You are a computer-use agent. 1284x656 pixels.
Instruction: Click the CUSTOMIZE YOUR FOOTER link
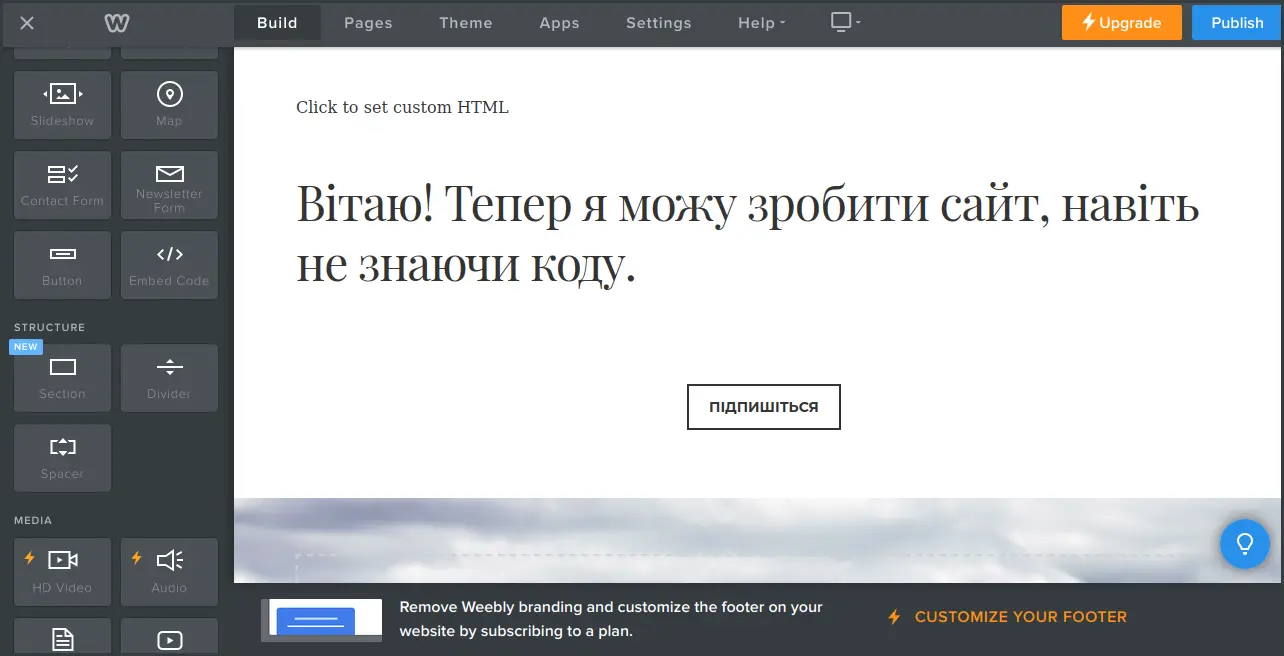(x=1007, y=617)
